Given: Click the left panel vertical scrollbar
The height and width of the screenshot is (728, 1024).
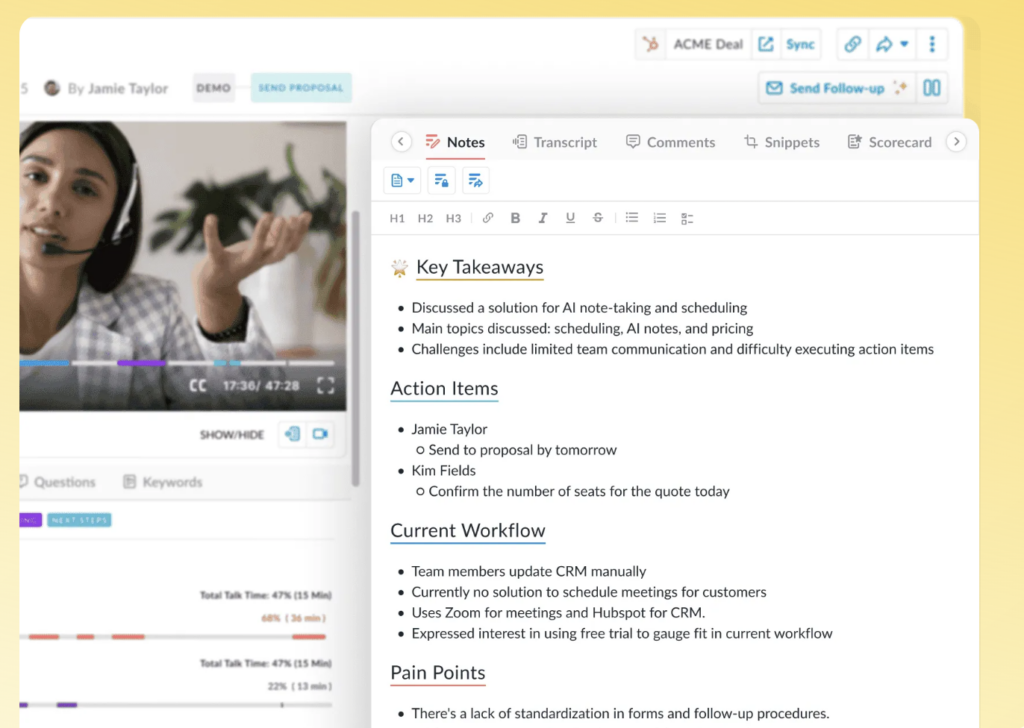Looking at the screenshot, I should coord(355,348).
